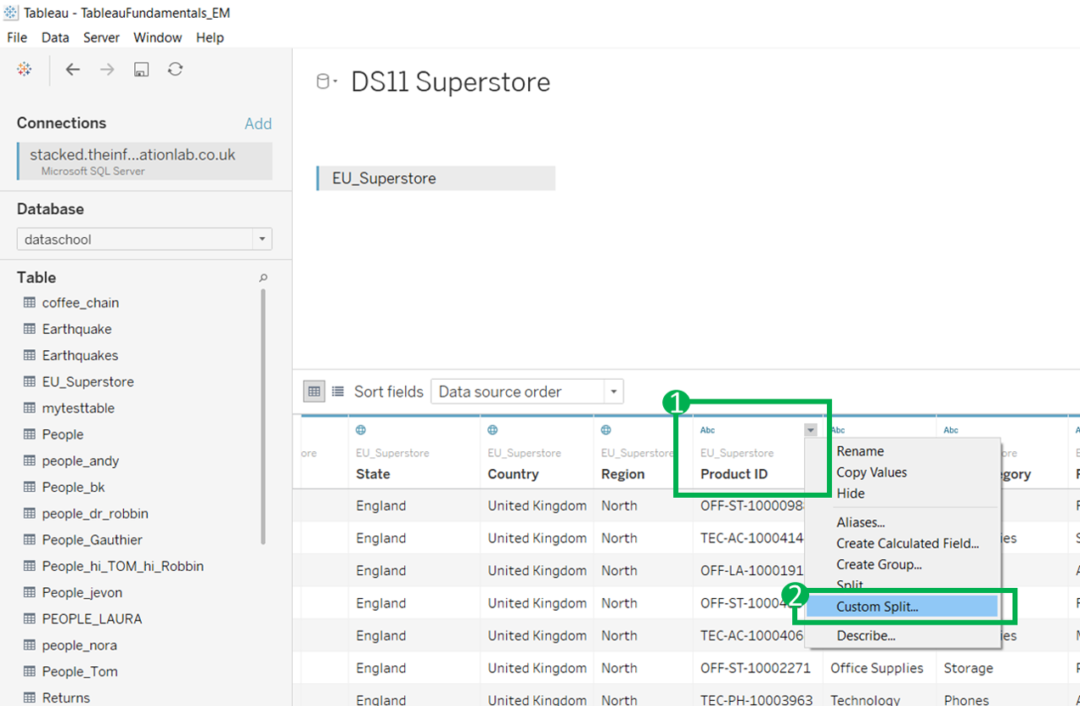The image size is (1080, 706).
Task: Choose Custom Split from the context menu
Action: 877,607
